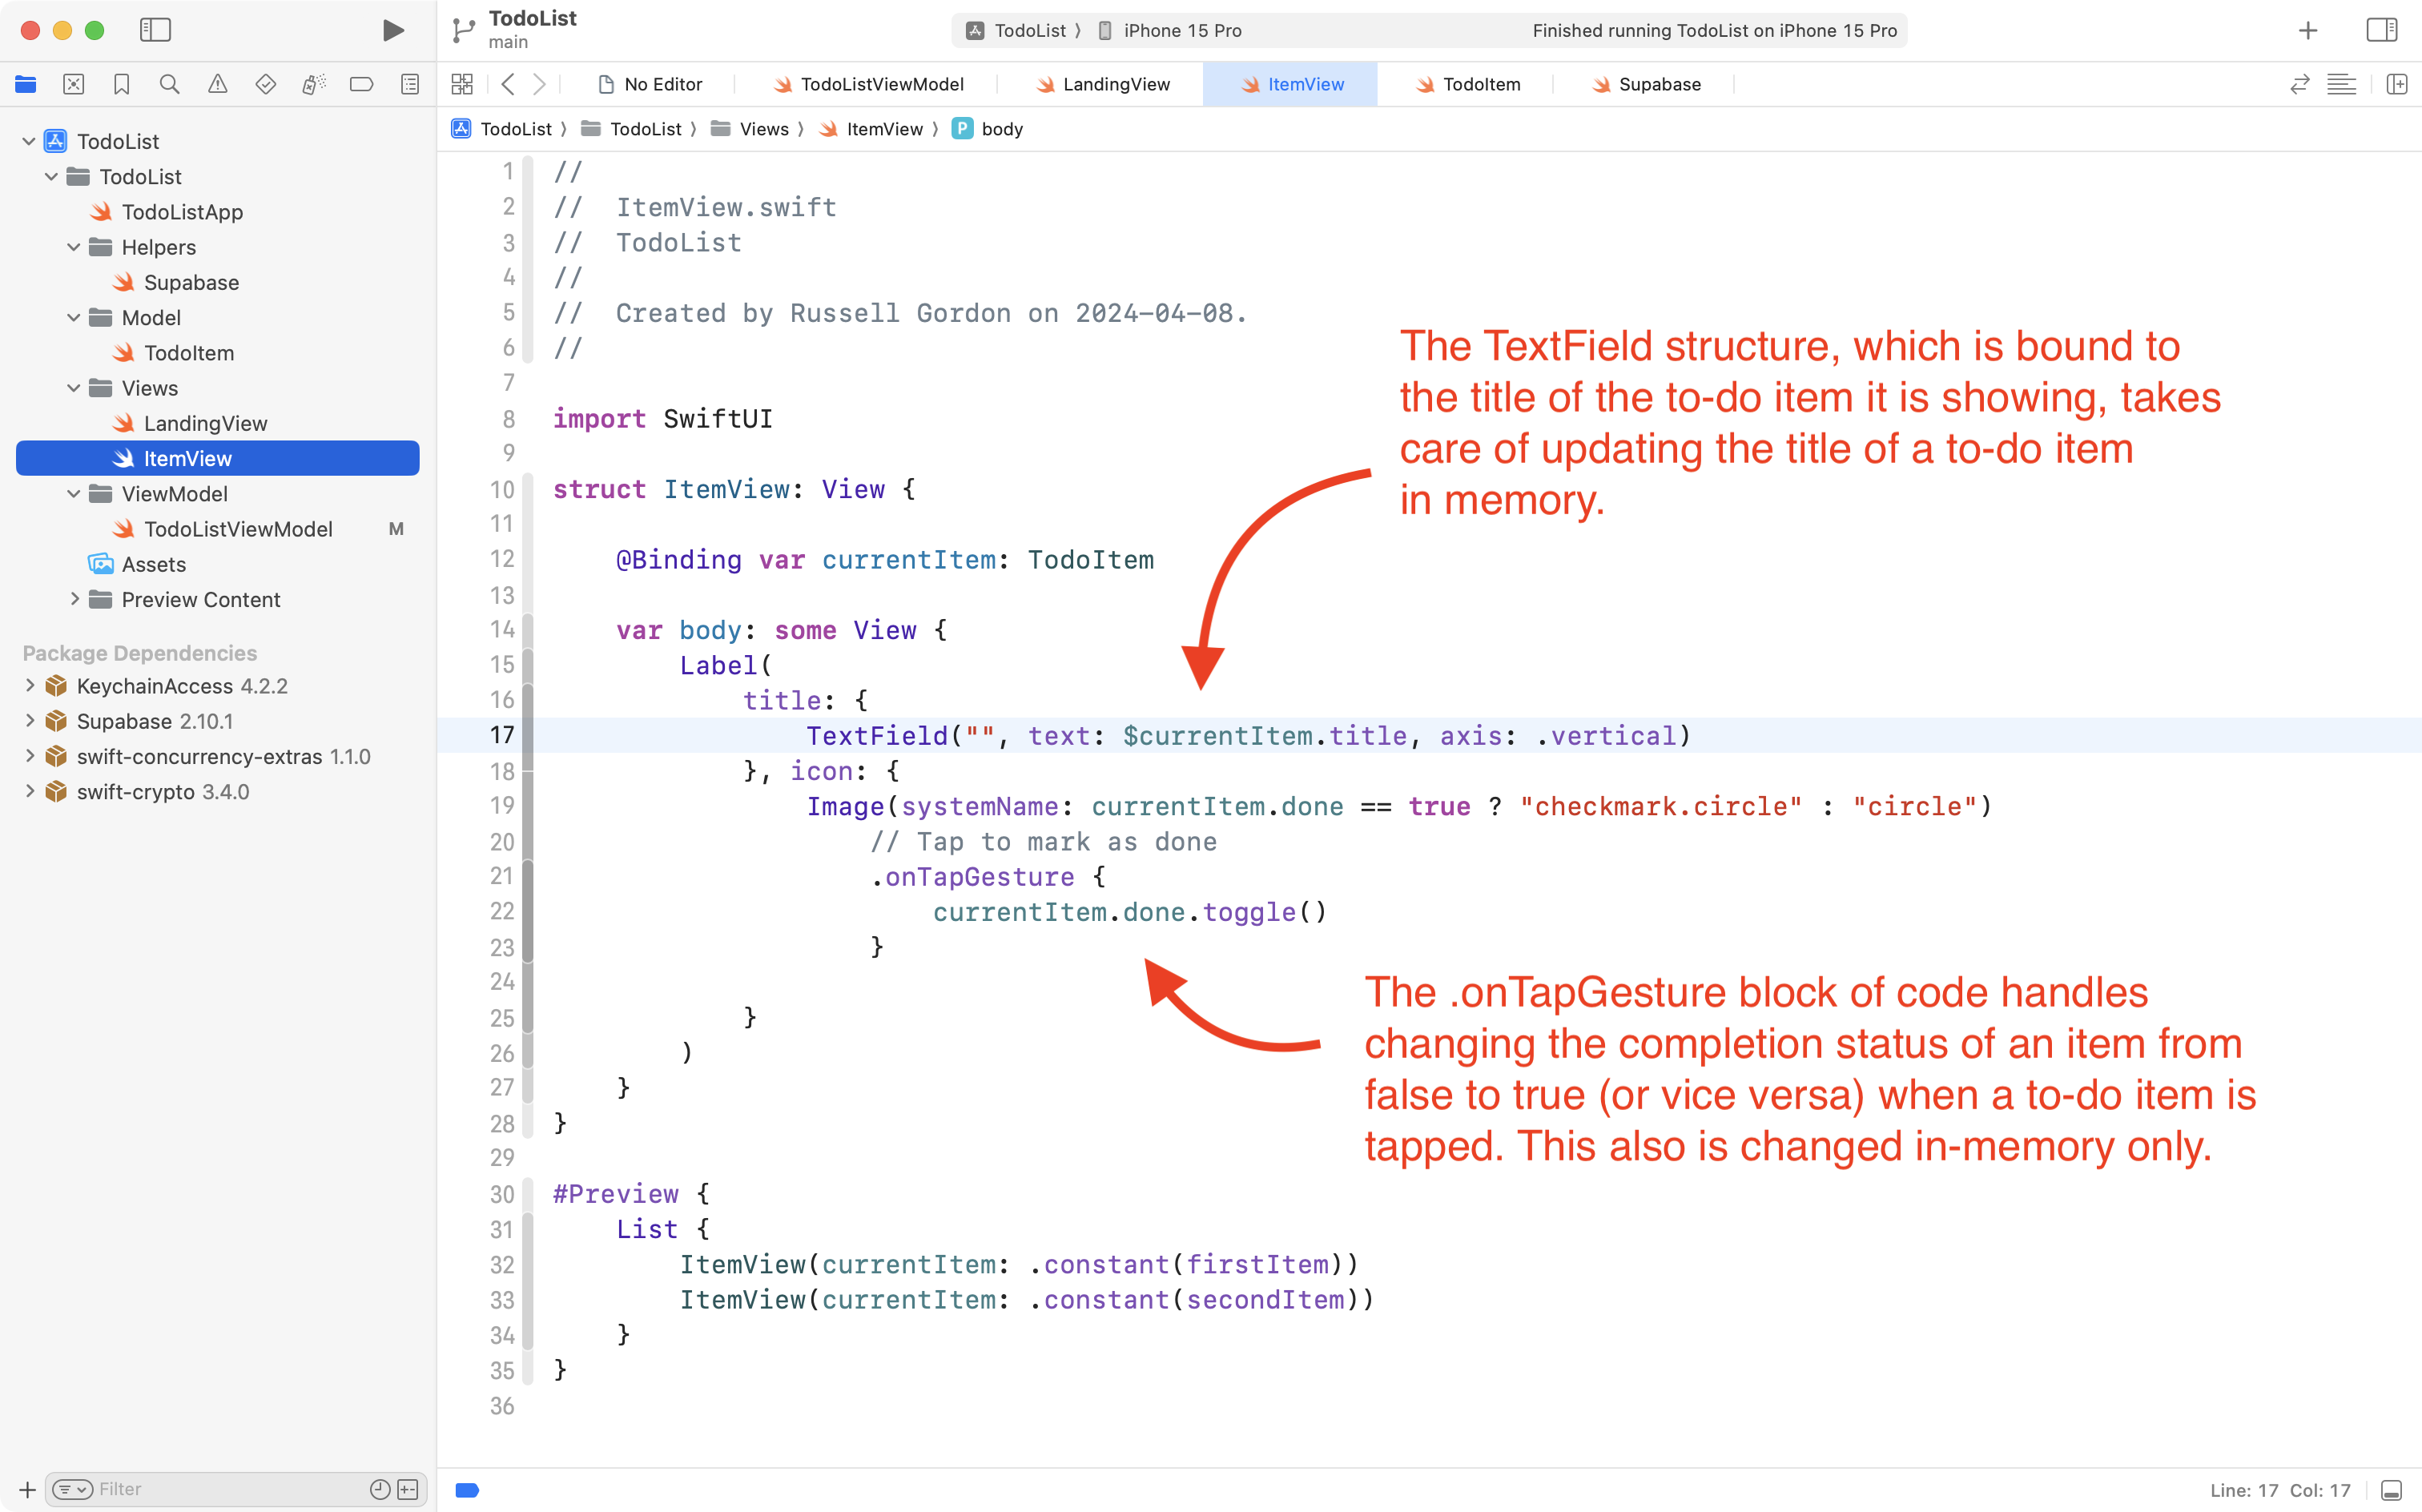Expand the Preview Content folder

pyautogui.click(x=74, y=599)
